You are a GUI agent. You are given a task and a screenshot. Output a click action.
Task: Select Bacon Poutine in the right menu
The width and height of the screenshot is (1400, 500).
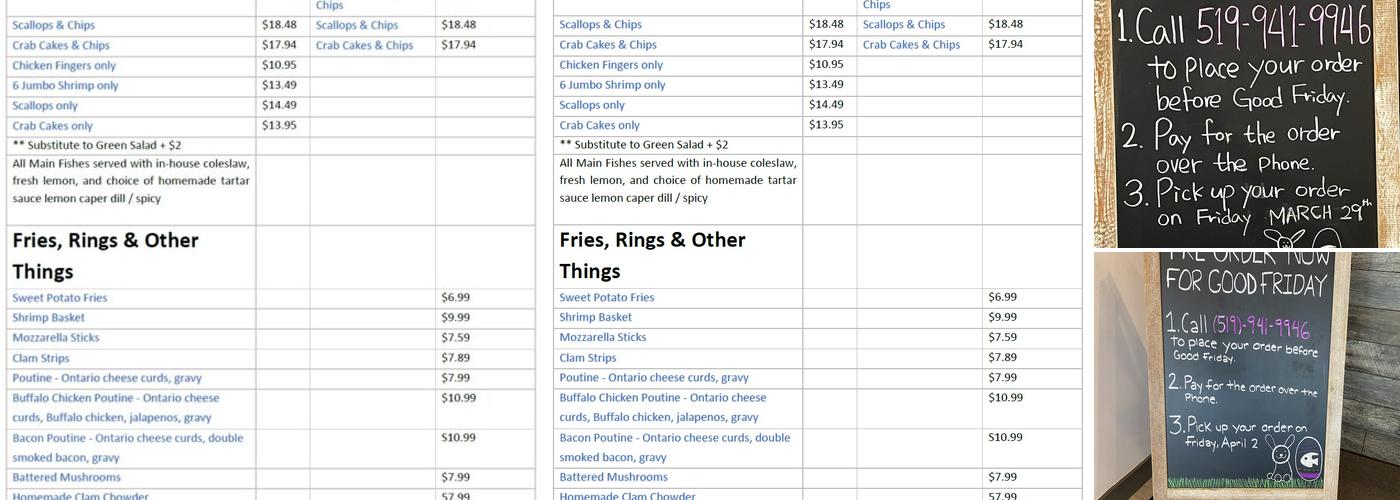pyautogui.click(x=674, y=438)
